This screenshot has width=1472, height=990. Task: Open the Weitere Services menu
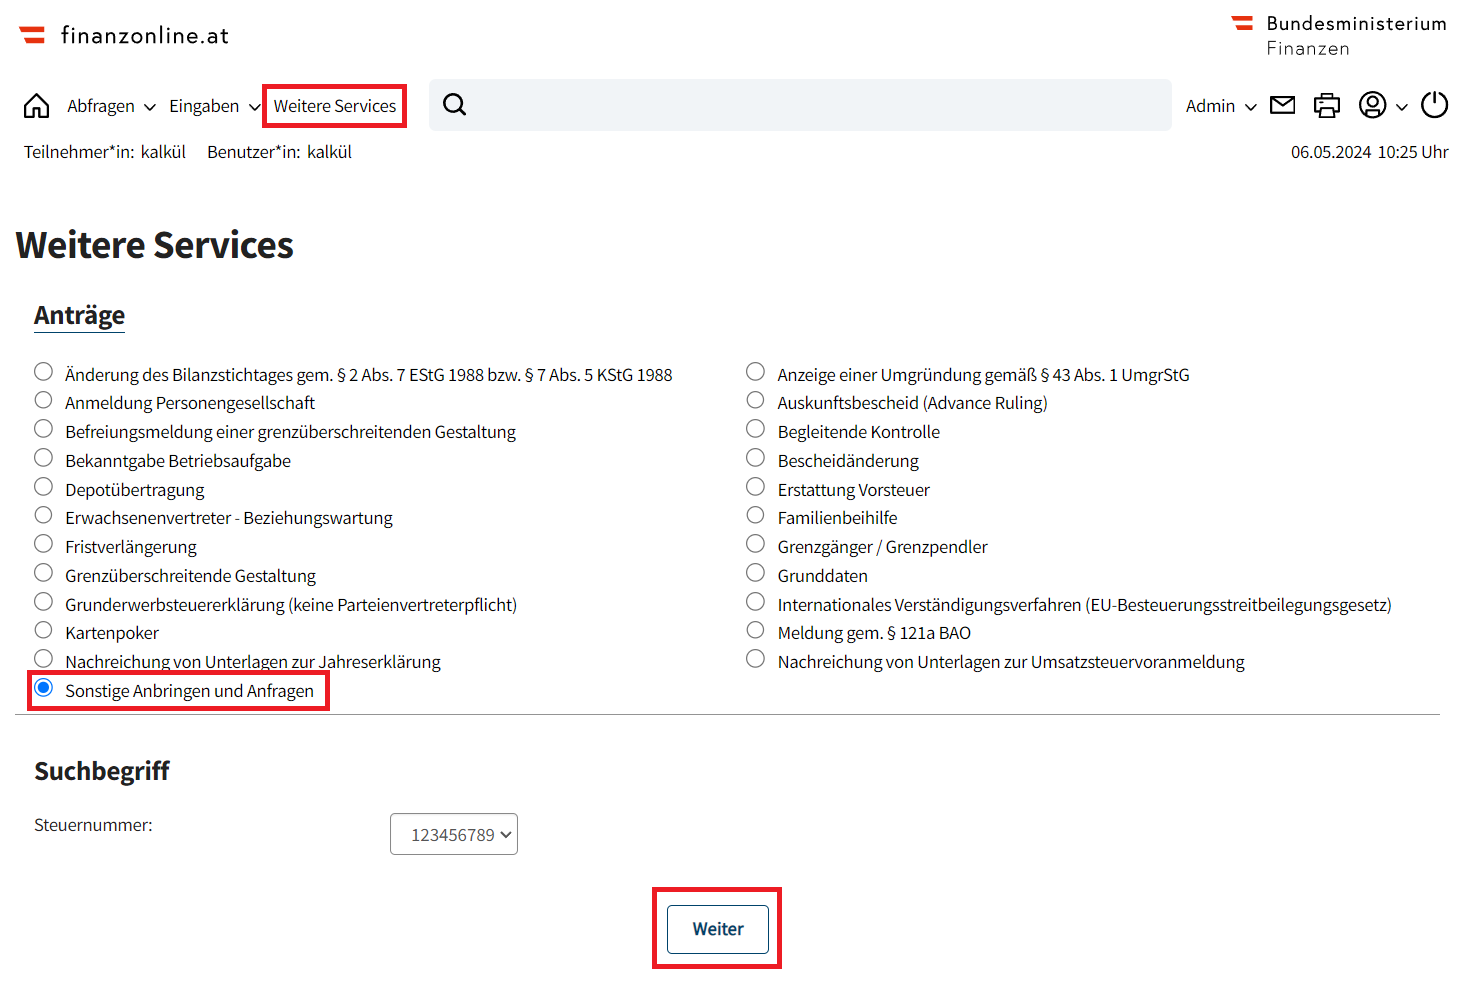(334, 105)
